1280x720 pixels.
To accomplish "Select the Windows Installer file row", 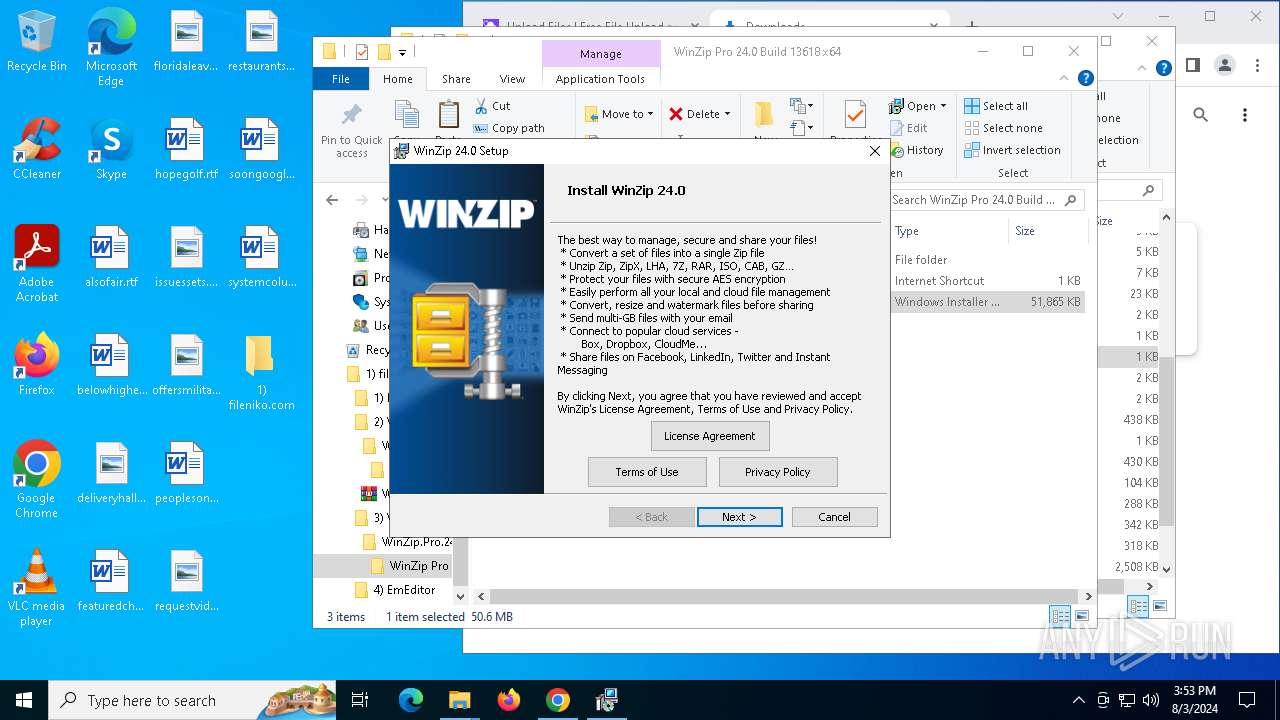I will [x=988, y=302].
